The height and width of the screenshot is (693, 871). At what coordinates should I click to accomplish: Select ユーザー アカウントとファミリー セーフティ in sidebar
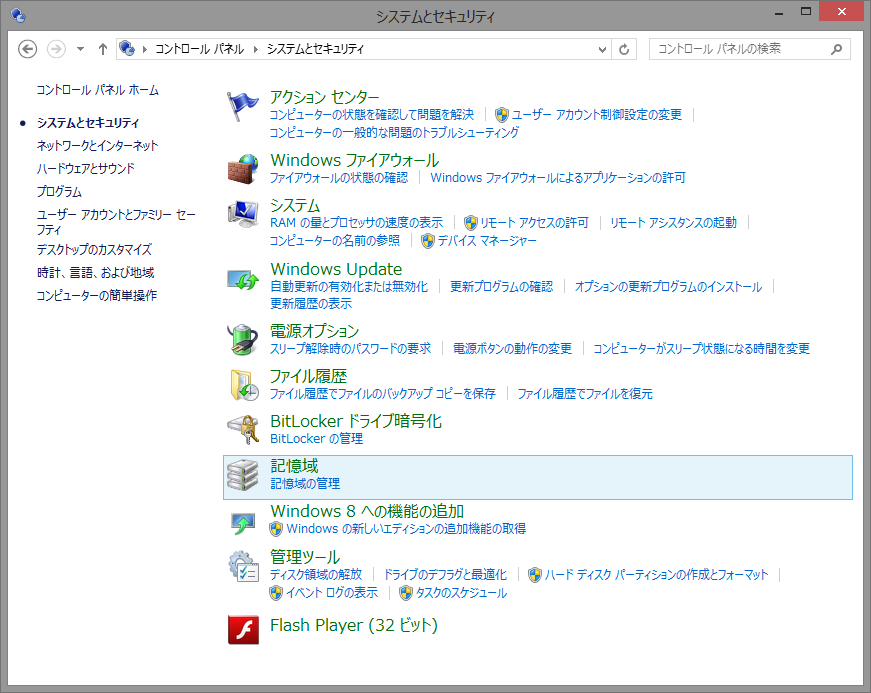pos(116,222)
